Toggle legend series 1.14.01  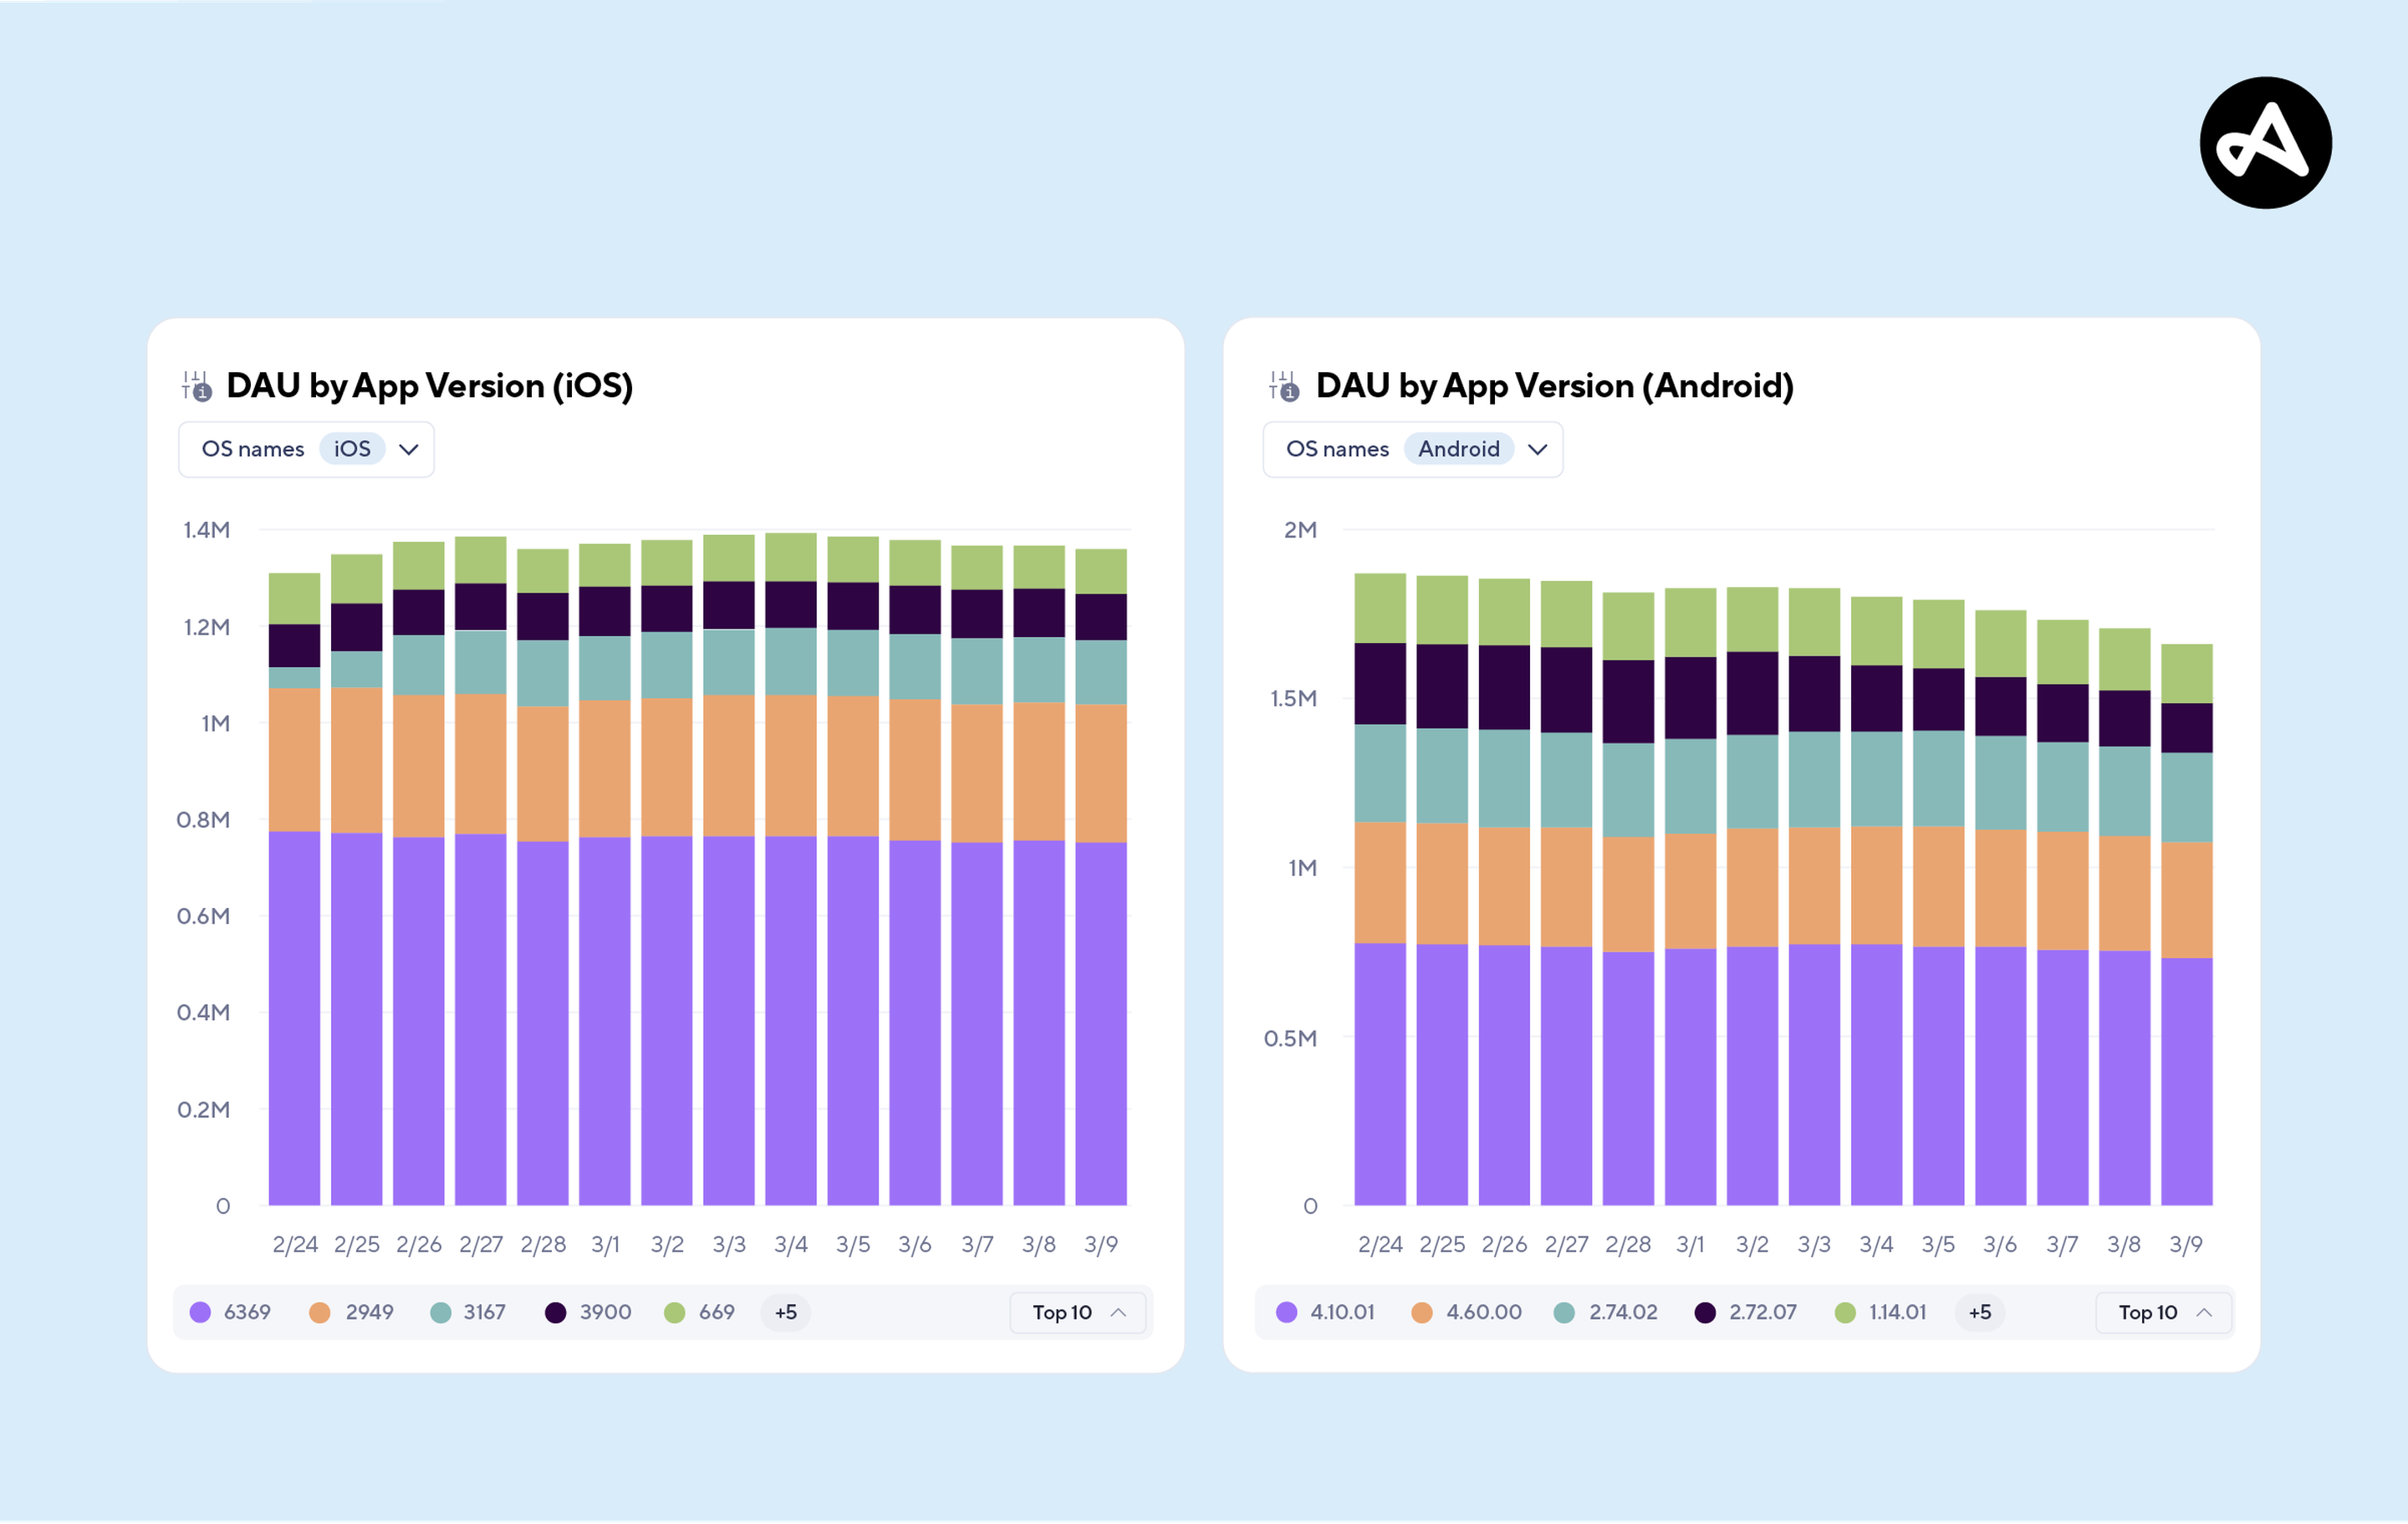coord(1880,1312)
